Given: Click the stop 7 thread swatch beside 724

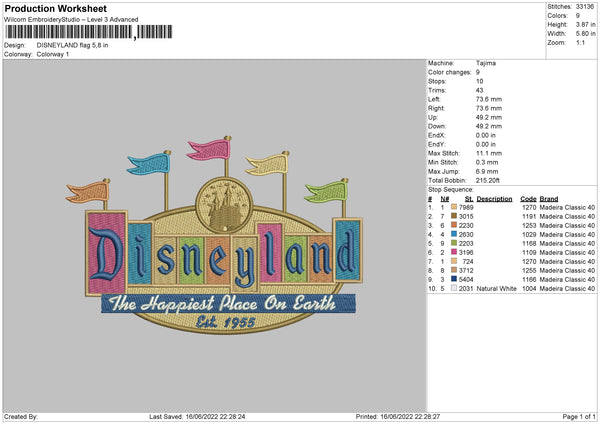Looking at the screenshot, I should coord(454,261).
